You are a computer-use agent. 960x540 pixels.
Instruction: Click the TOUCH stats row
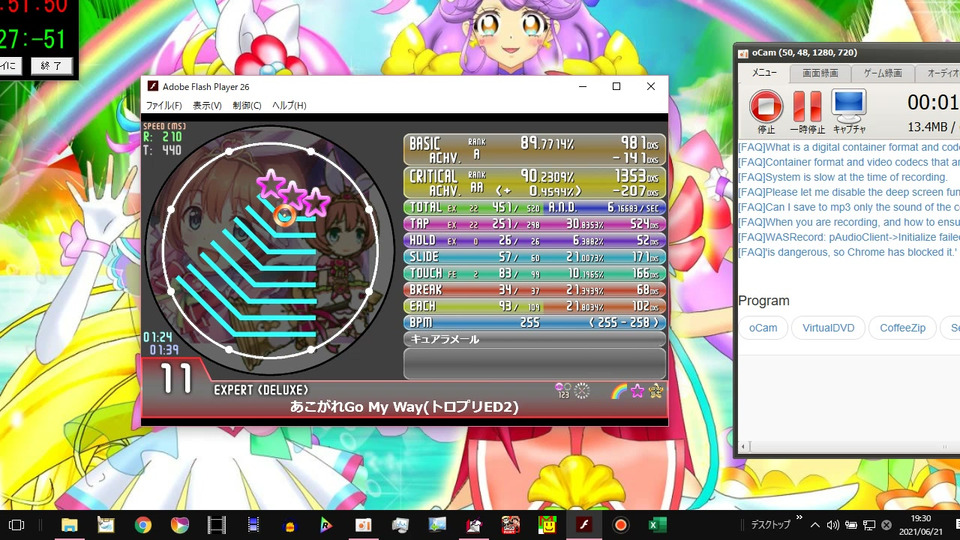pyautogui.click(x=534, y=273)
